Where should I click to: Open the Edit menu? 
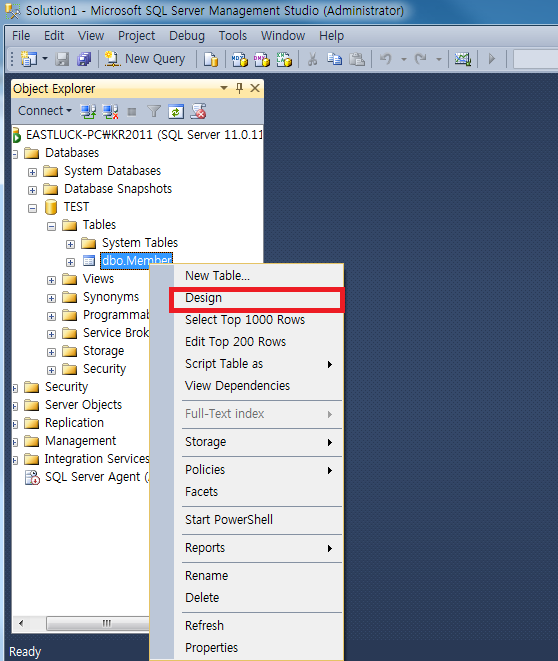tap(54, 36)
